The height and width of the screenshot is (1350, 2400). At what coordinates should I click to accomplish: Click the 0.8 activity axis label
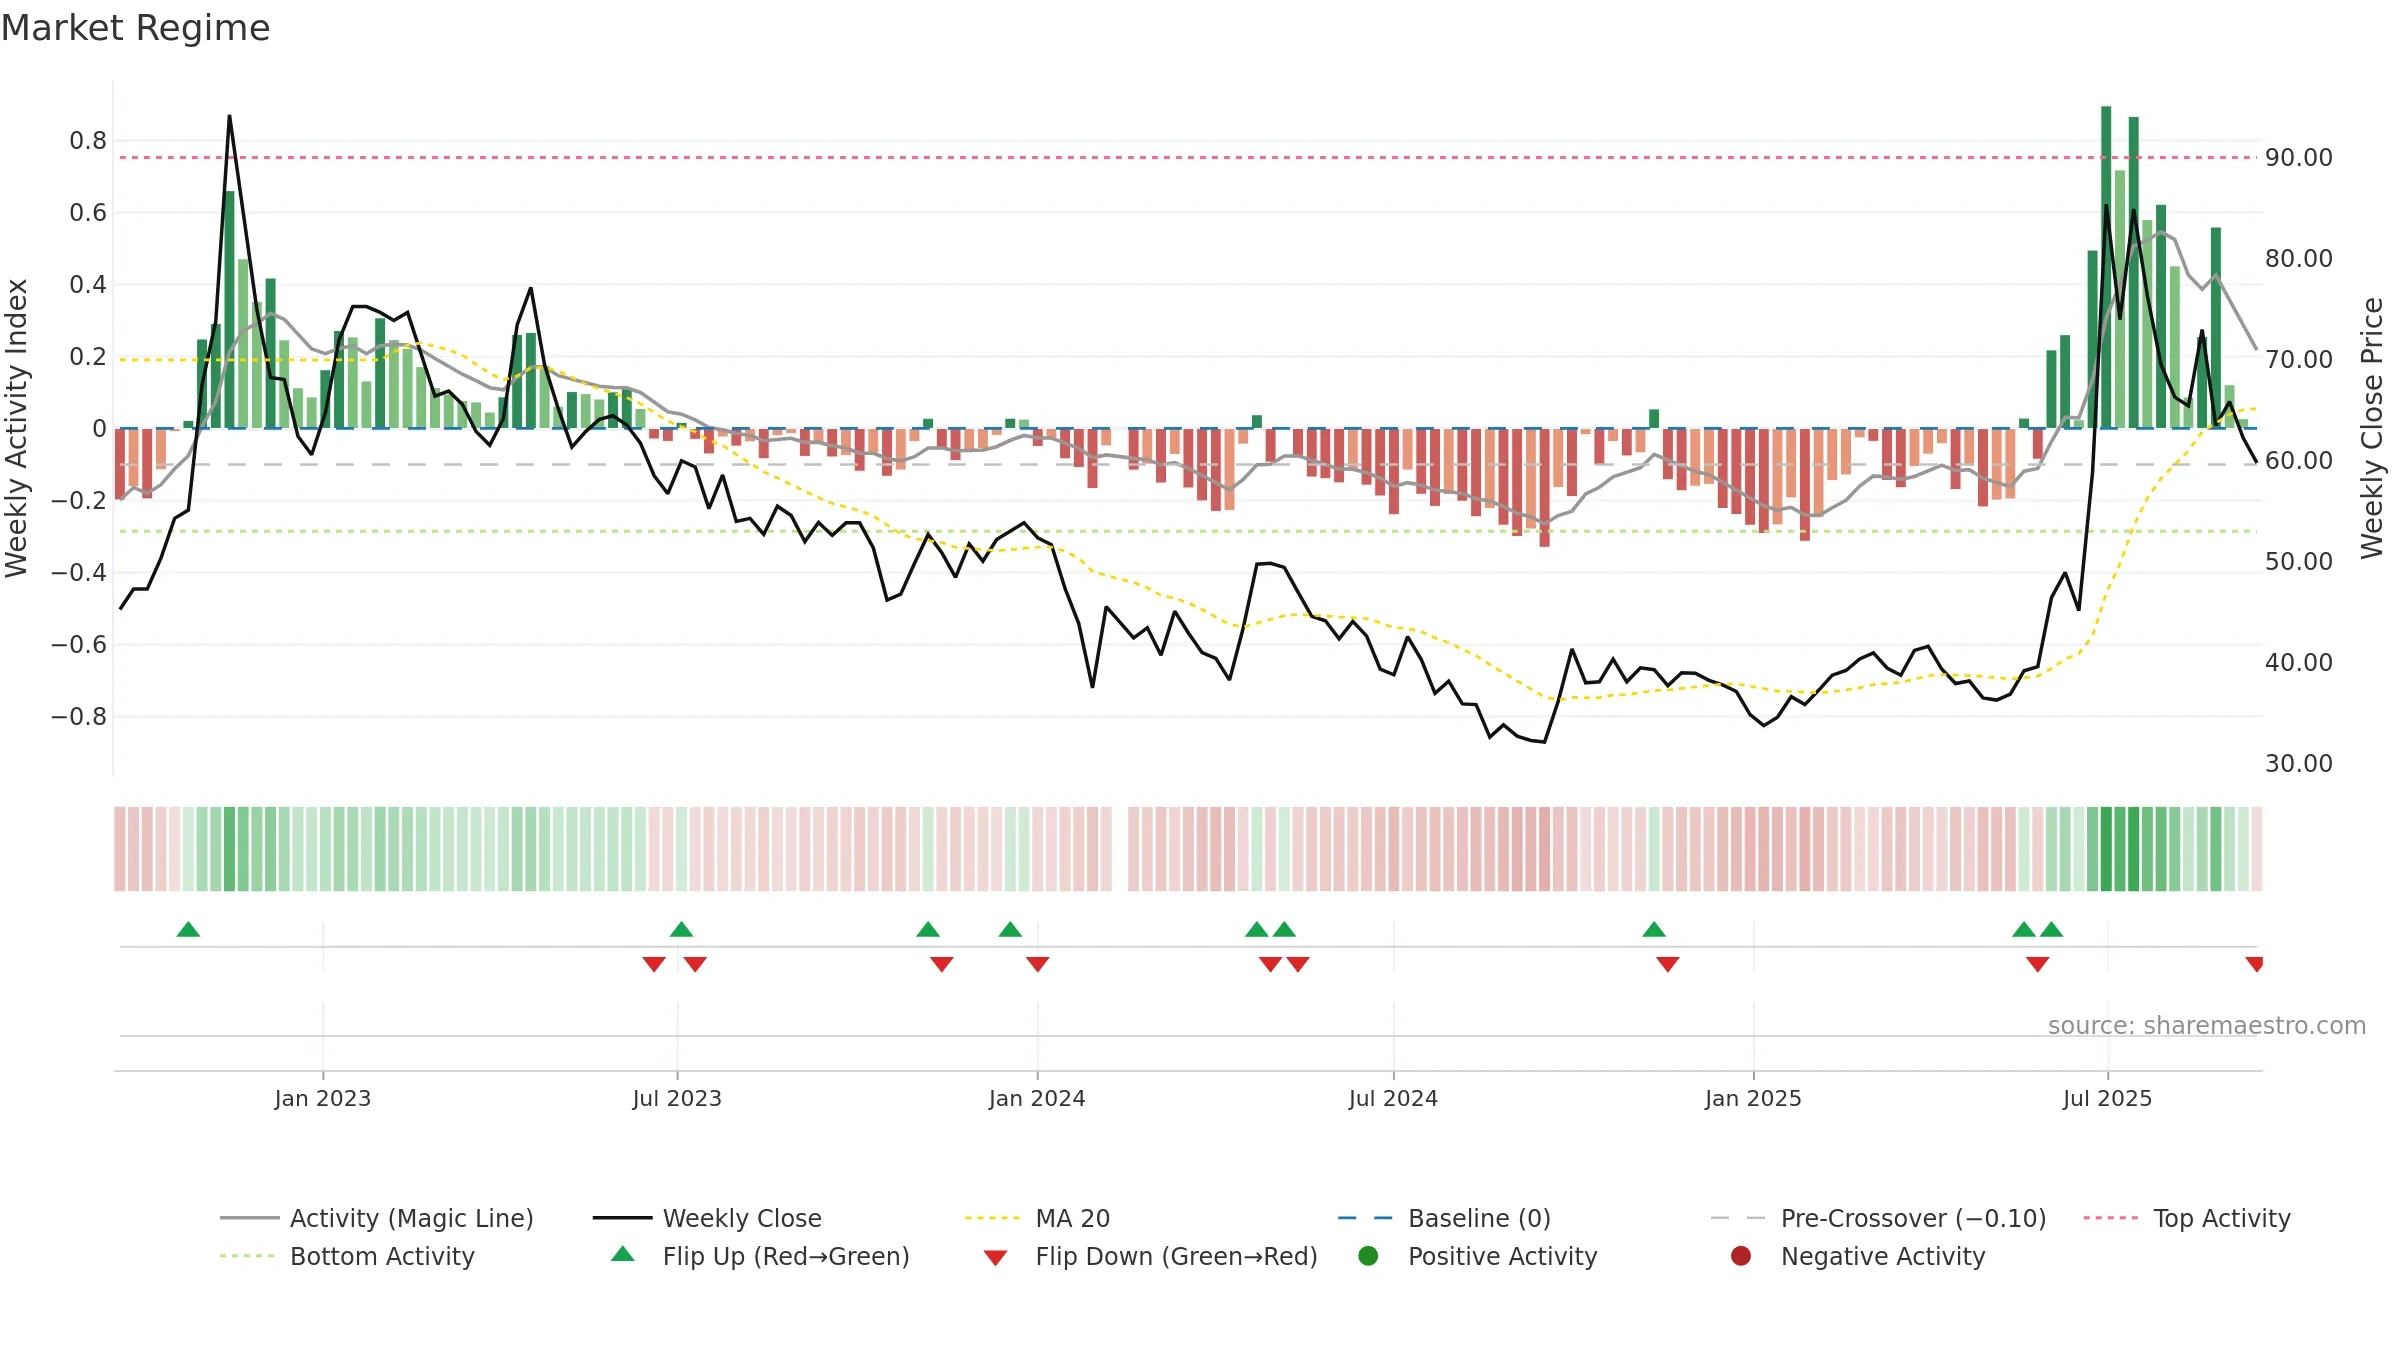[88, 141]
